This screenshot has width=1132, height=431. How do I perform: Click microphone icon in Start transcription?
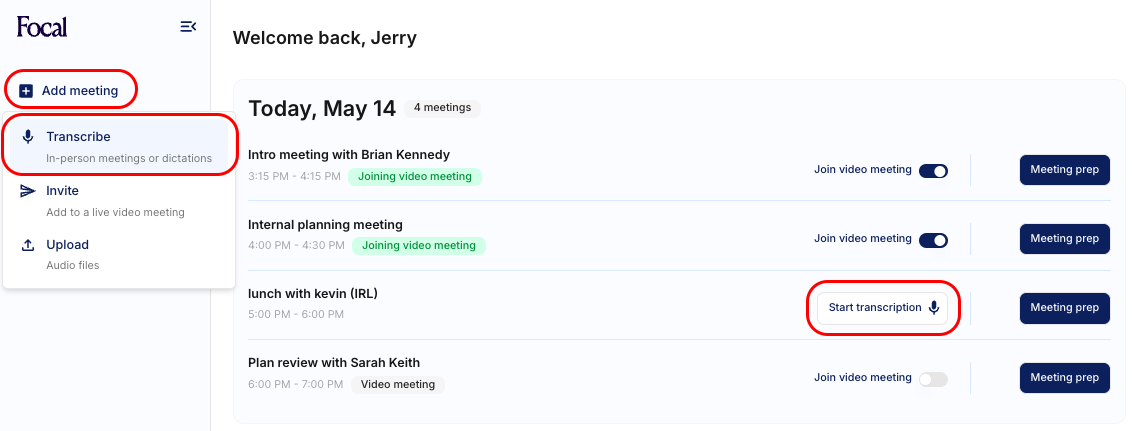pos(934,308)
